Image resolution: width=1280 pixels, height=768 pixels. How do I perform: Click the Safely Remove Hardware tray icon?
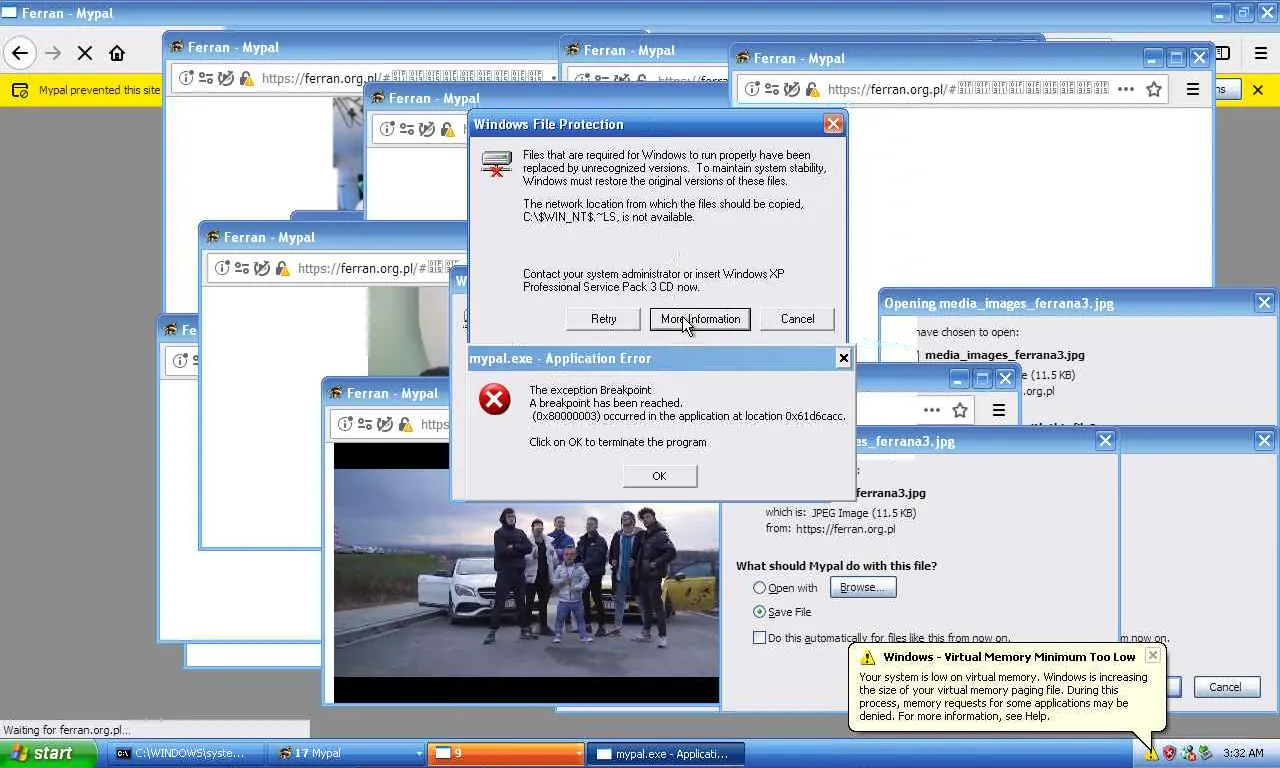click(1205, 753)
